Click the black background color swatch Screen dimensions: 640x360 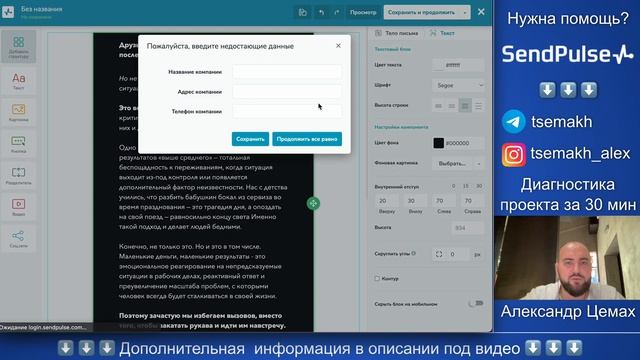[x=439, y=143]
